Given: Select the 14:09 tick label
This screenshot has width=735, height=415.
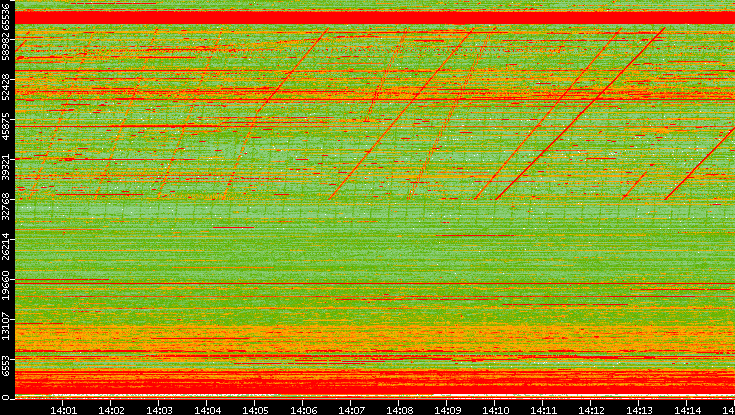Looking at the screenshot, I should pyautogui.click(x=447, y=410).
